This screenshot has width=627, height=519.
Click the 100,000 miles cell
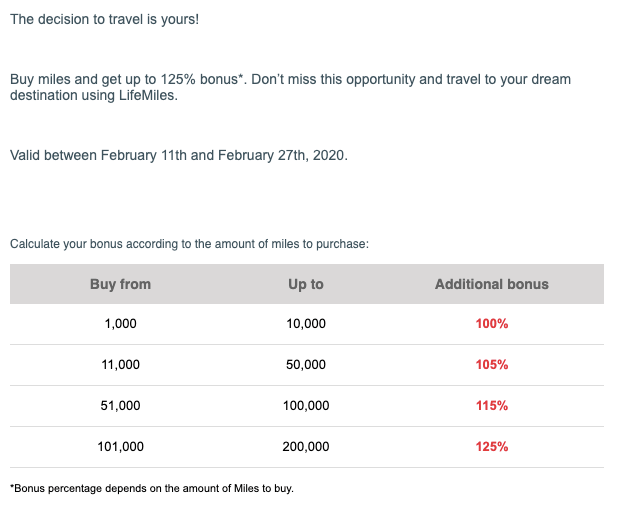coord(305,406)
